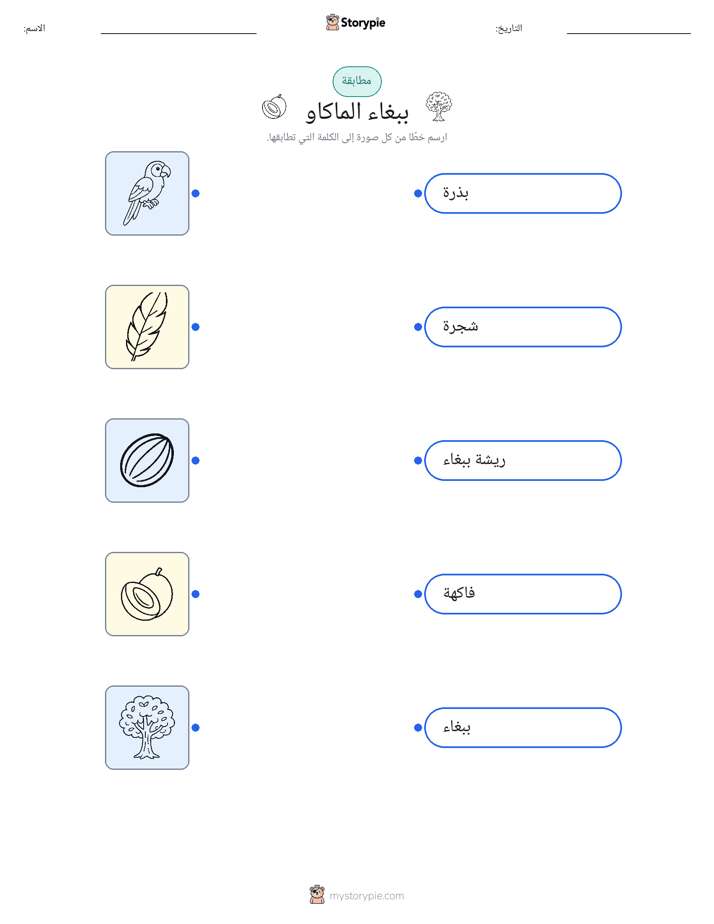Click the name line next to الاسم
The width and height of the screenshot is (714, 924).
178,33
